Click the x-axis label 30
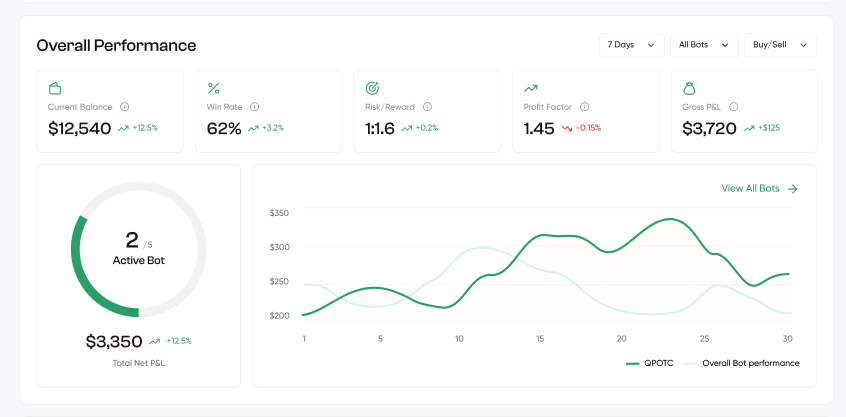Image resolution: width=846 pixels, height=417 pixels. click(788, 339)
